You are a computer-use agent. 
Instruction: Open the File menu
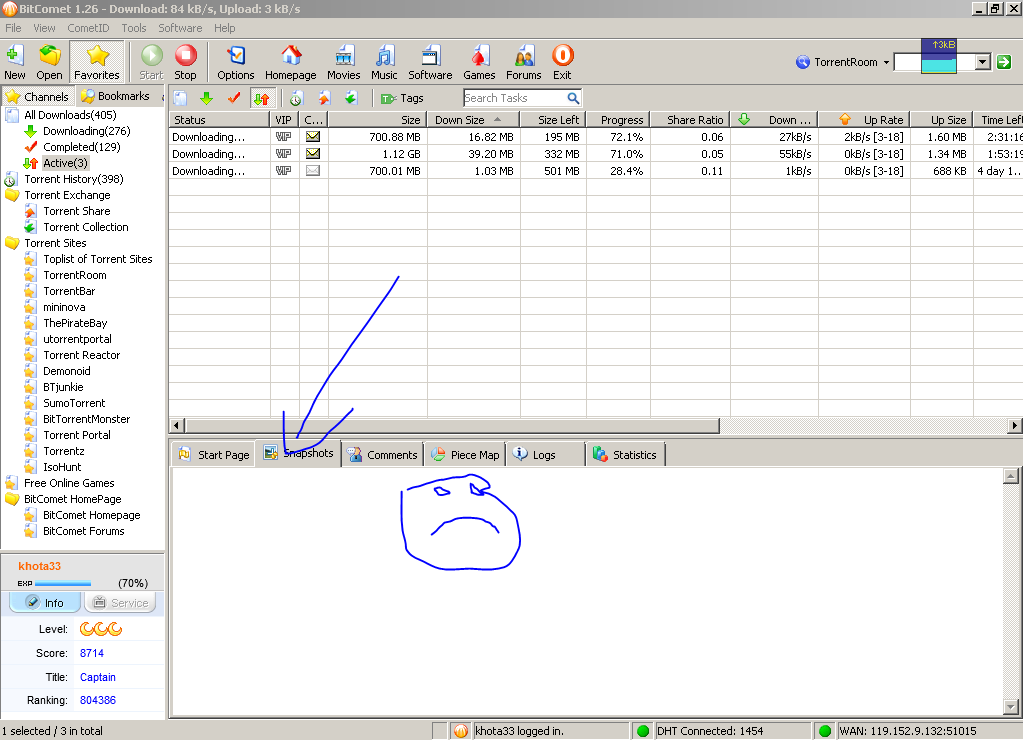pos(13,28)
